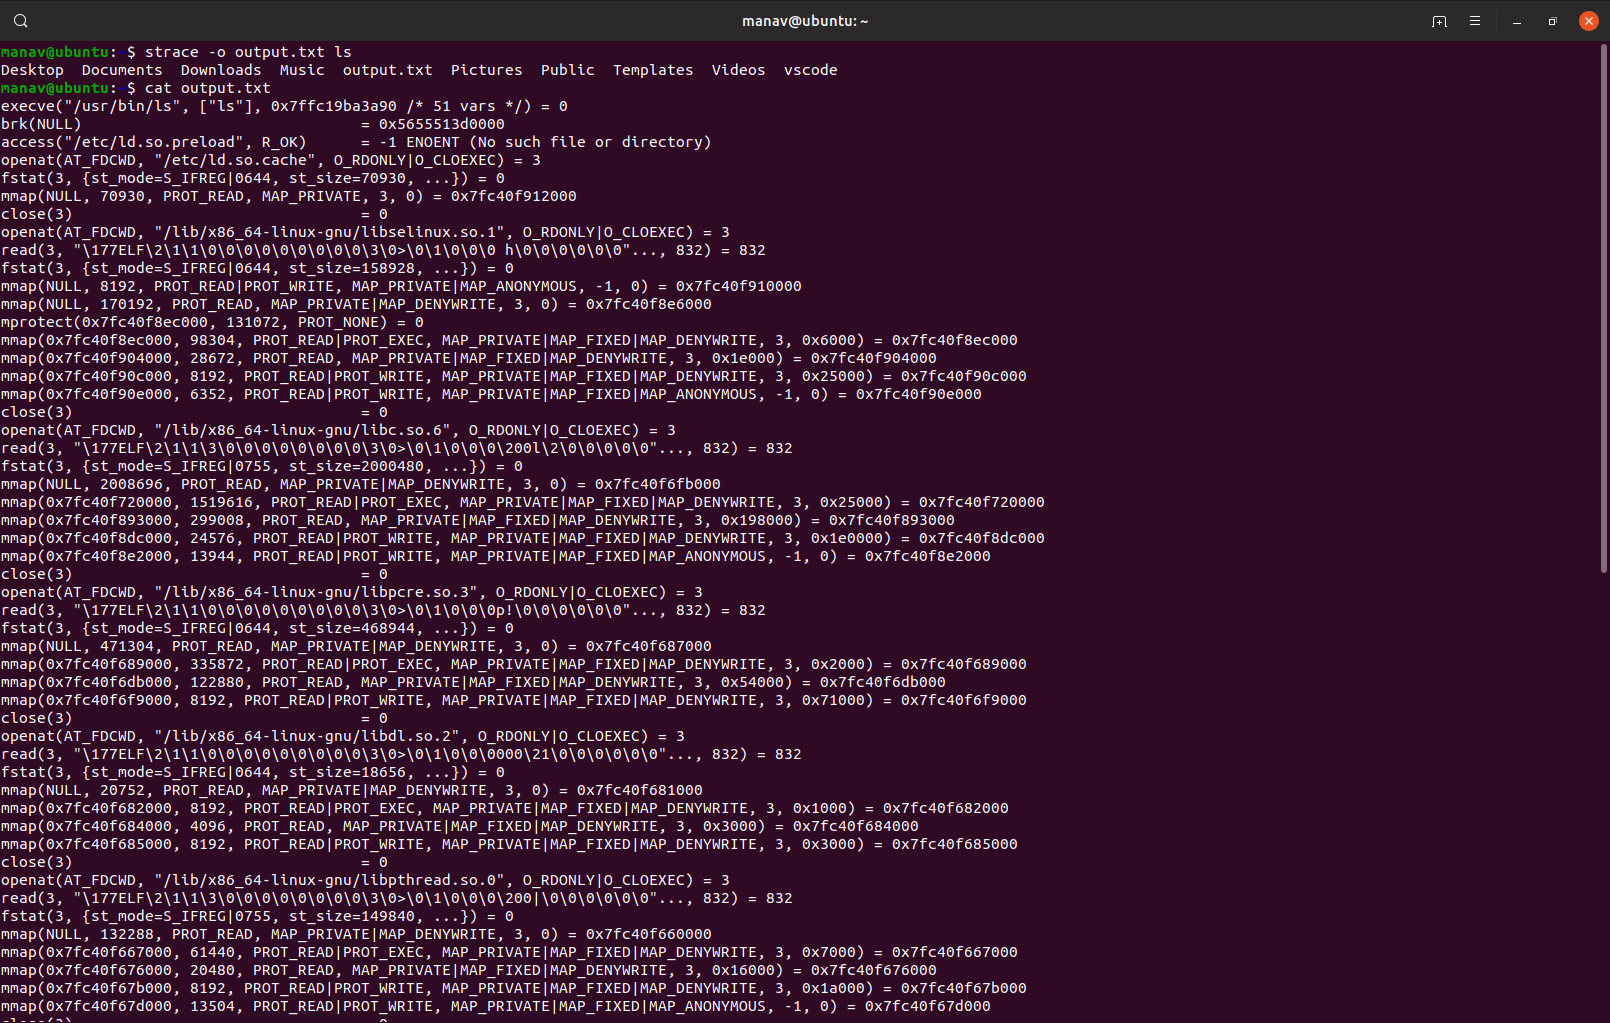
Task: Click the 'strace -o output.txt ls' command
Action: click(x=248, y=52)
